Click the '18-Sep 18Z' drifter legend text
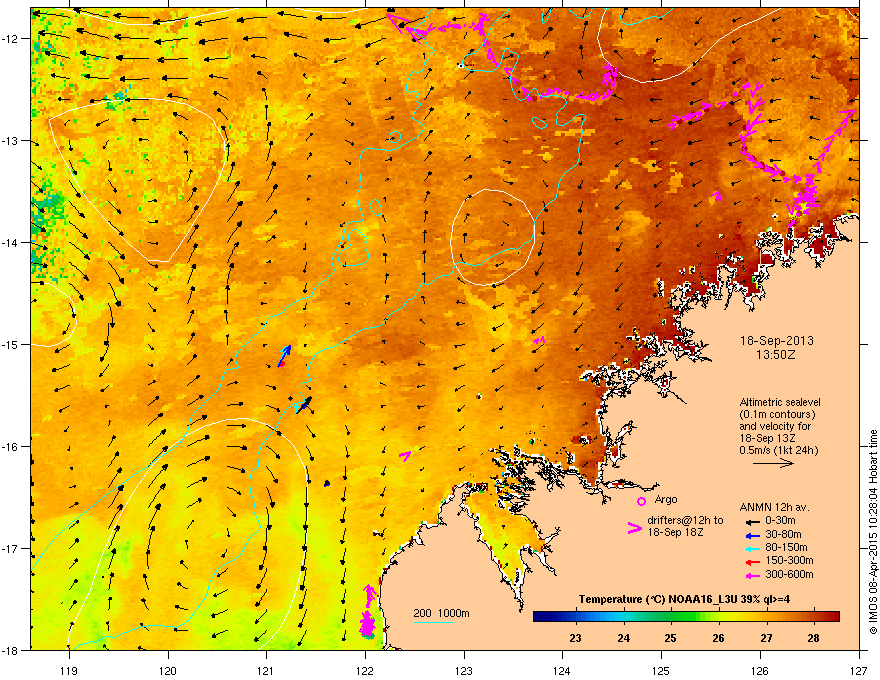The image size is (880, 680). tap(675, 531)
